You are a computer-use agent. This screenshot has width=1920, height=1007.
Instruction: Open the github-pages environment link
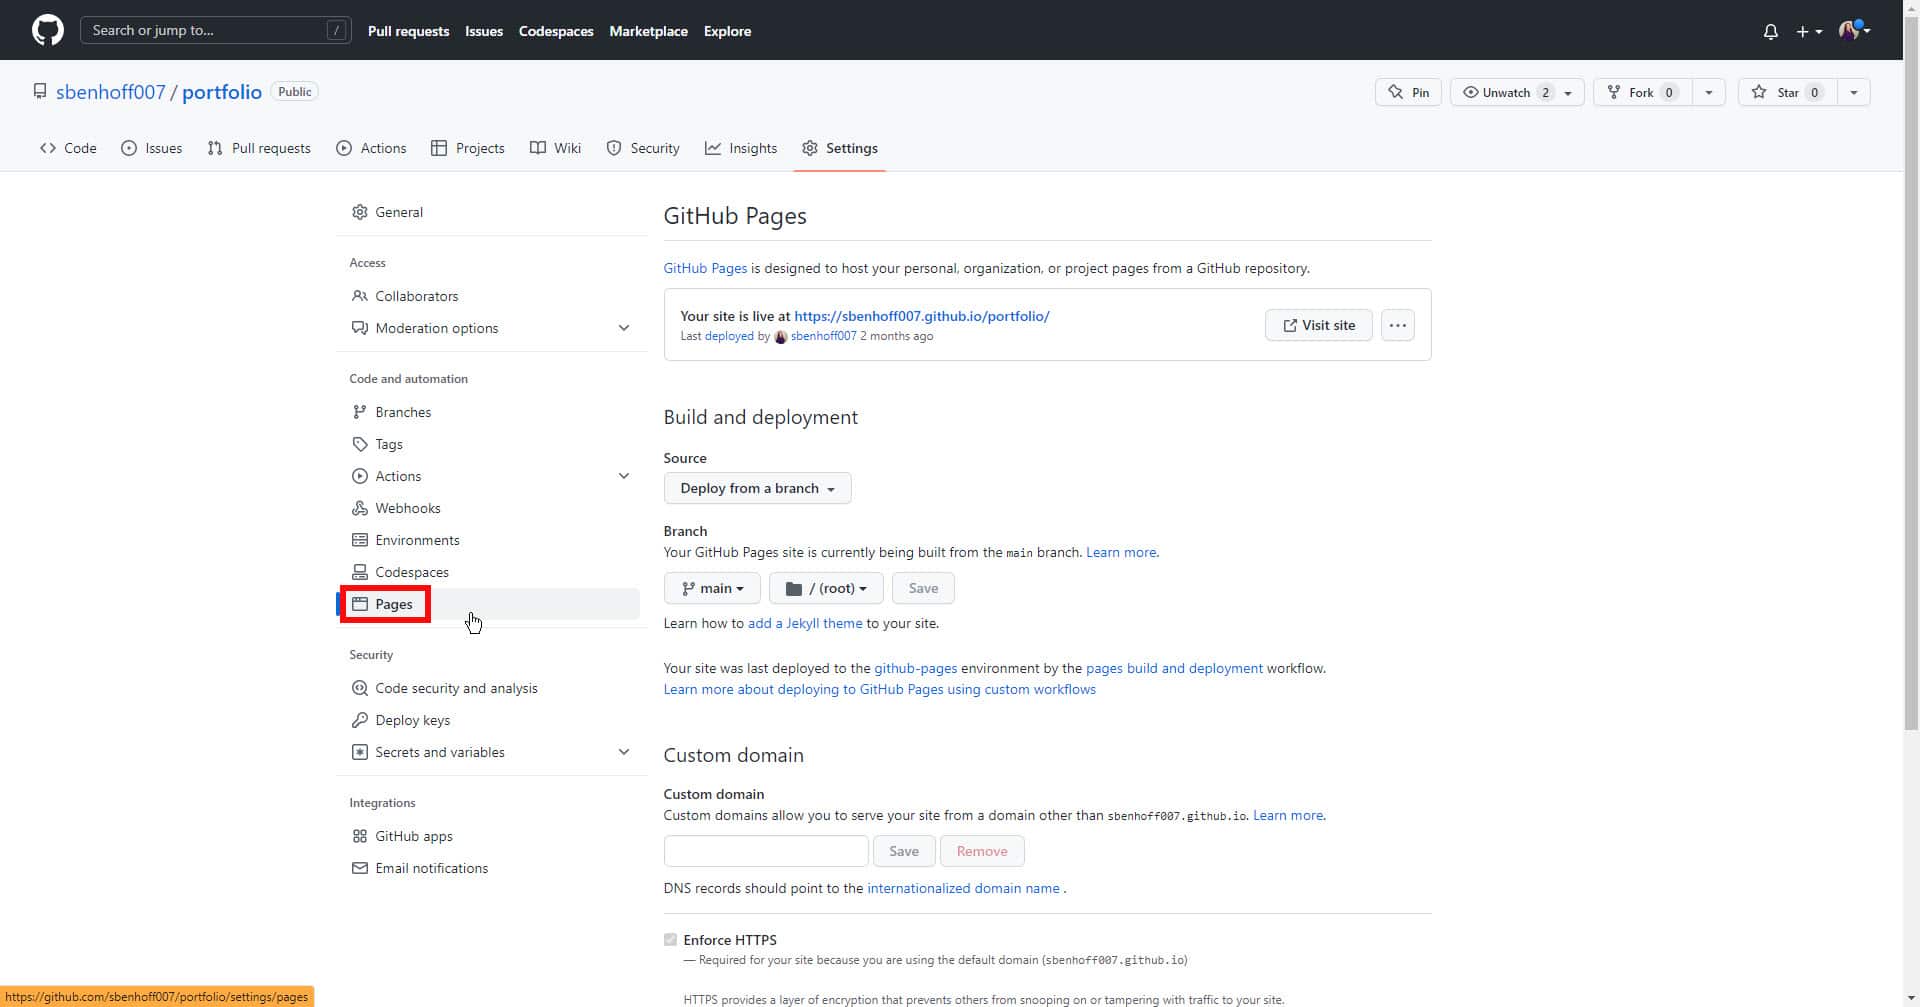(x=915, y=668)
